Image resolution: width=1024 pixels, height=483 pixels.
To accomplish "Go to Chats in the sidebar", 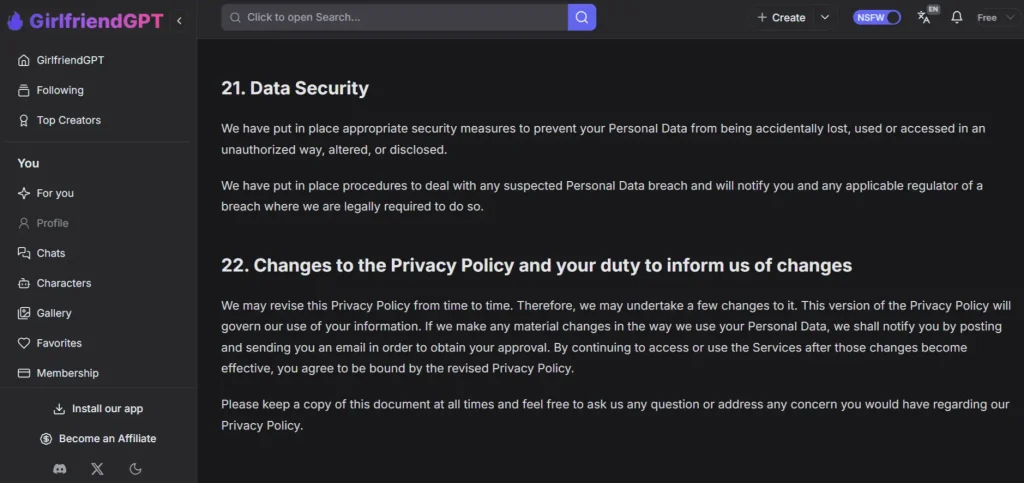I will [50, 253].
